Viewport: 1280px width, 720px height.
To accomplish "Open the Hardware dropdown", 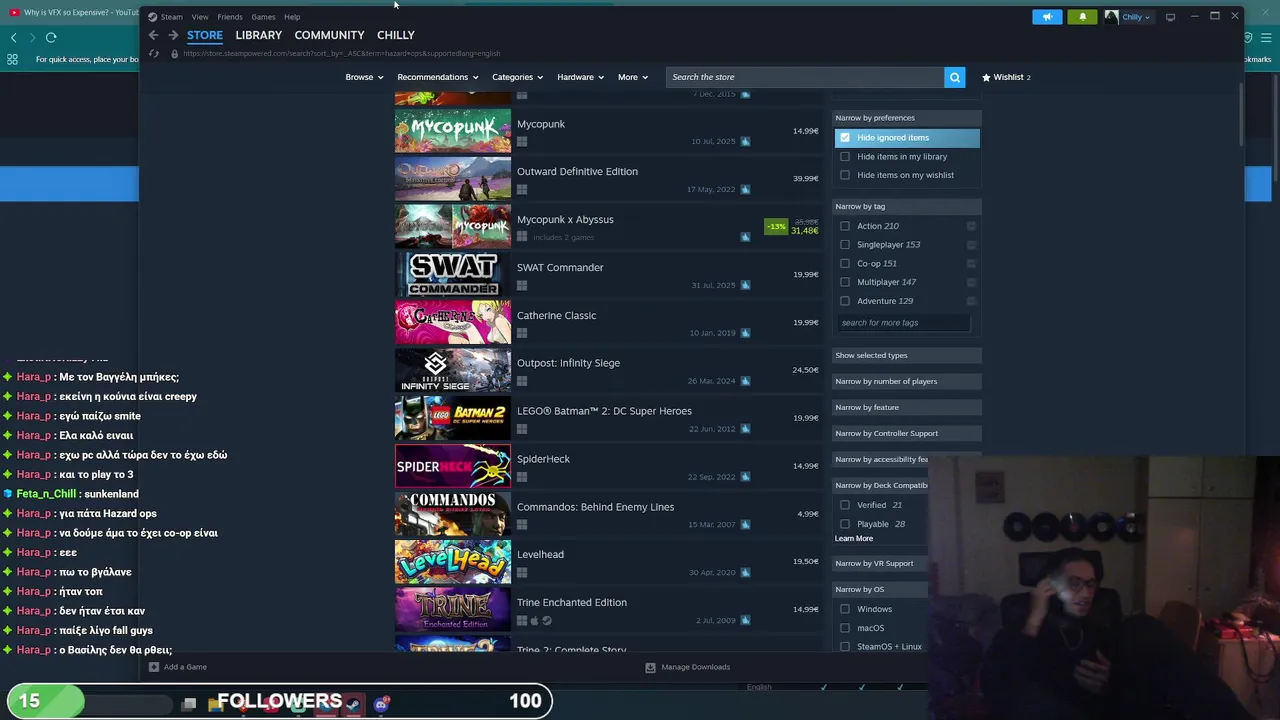I will pos(580,77).
